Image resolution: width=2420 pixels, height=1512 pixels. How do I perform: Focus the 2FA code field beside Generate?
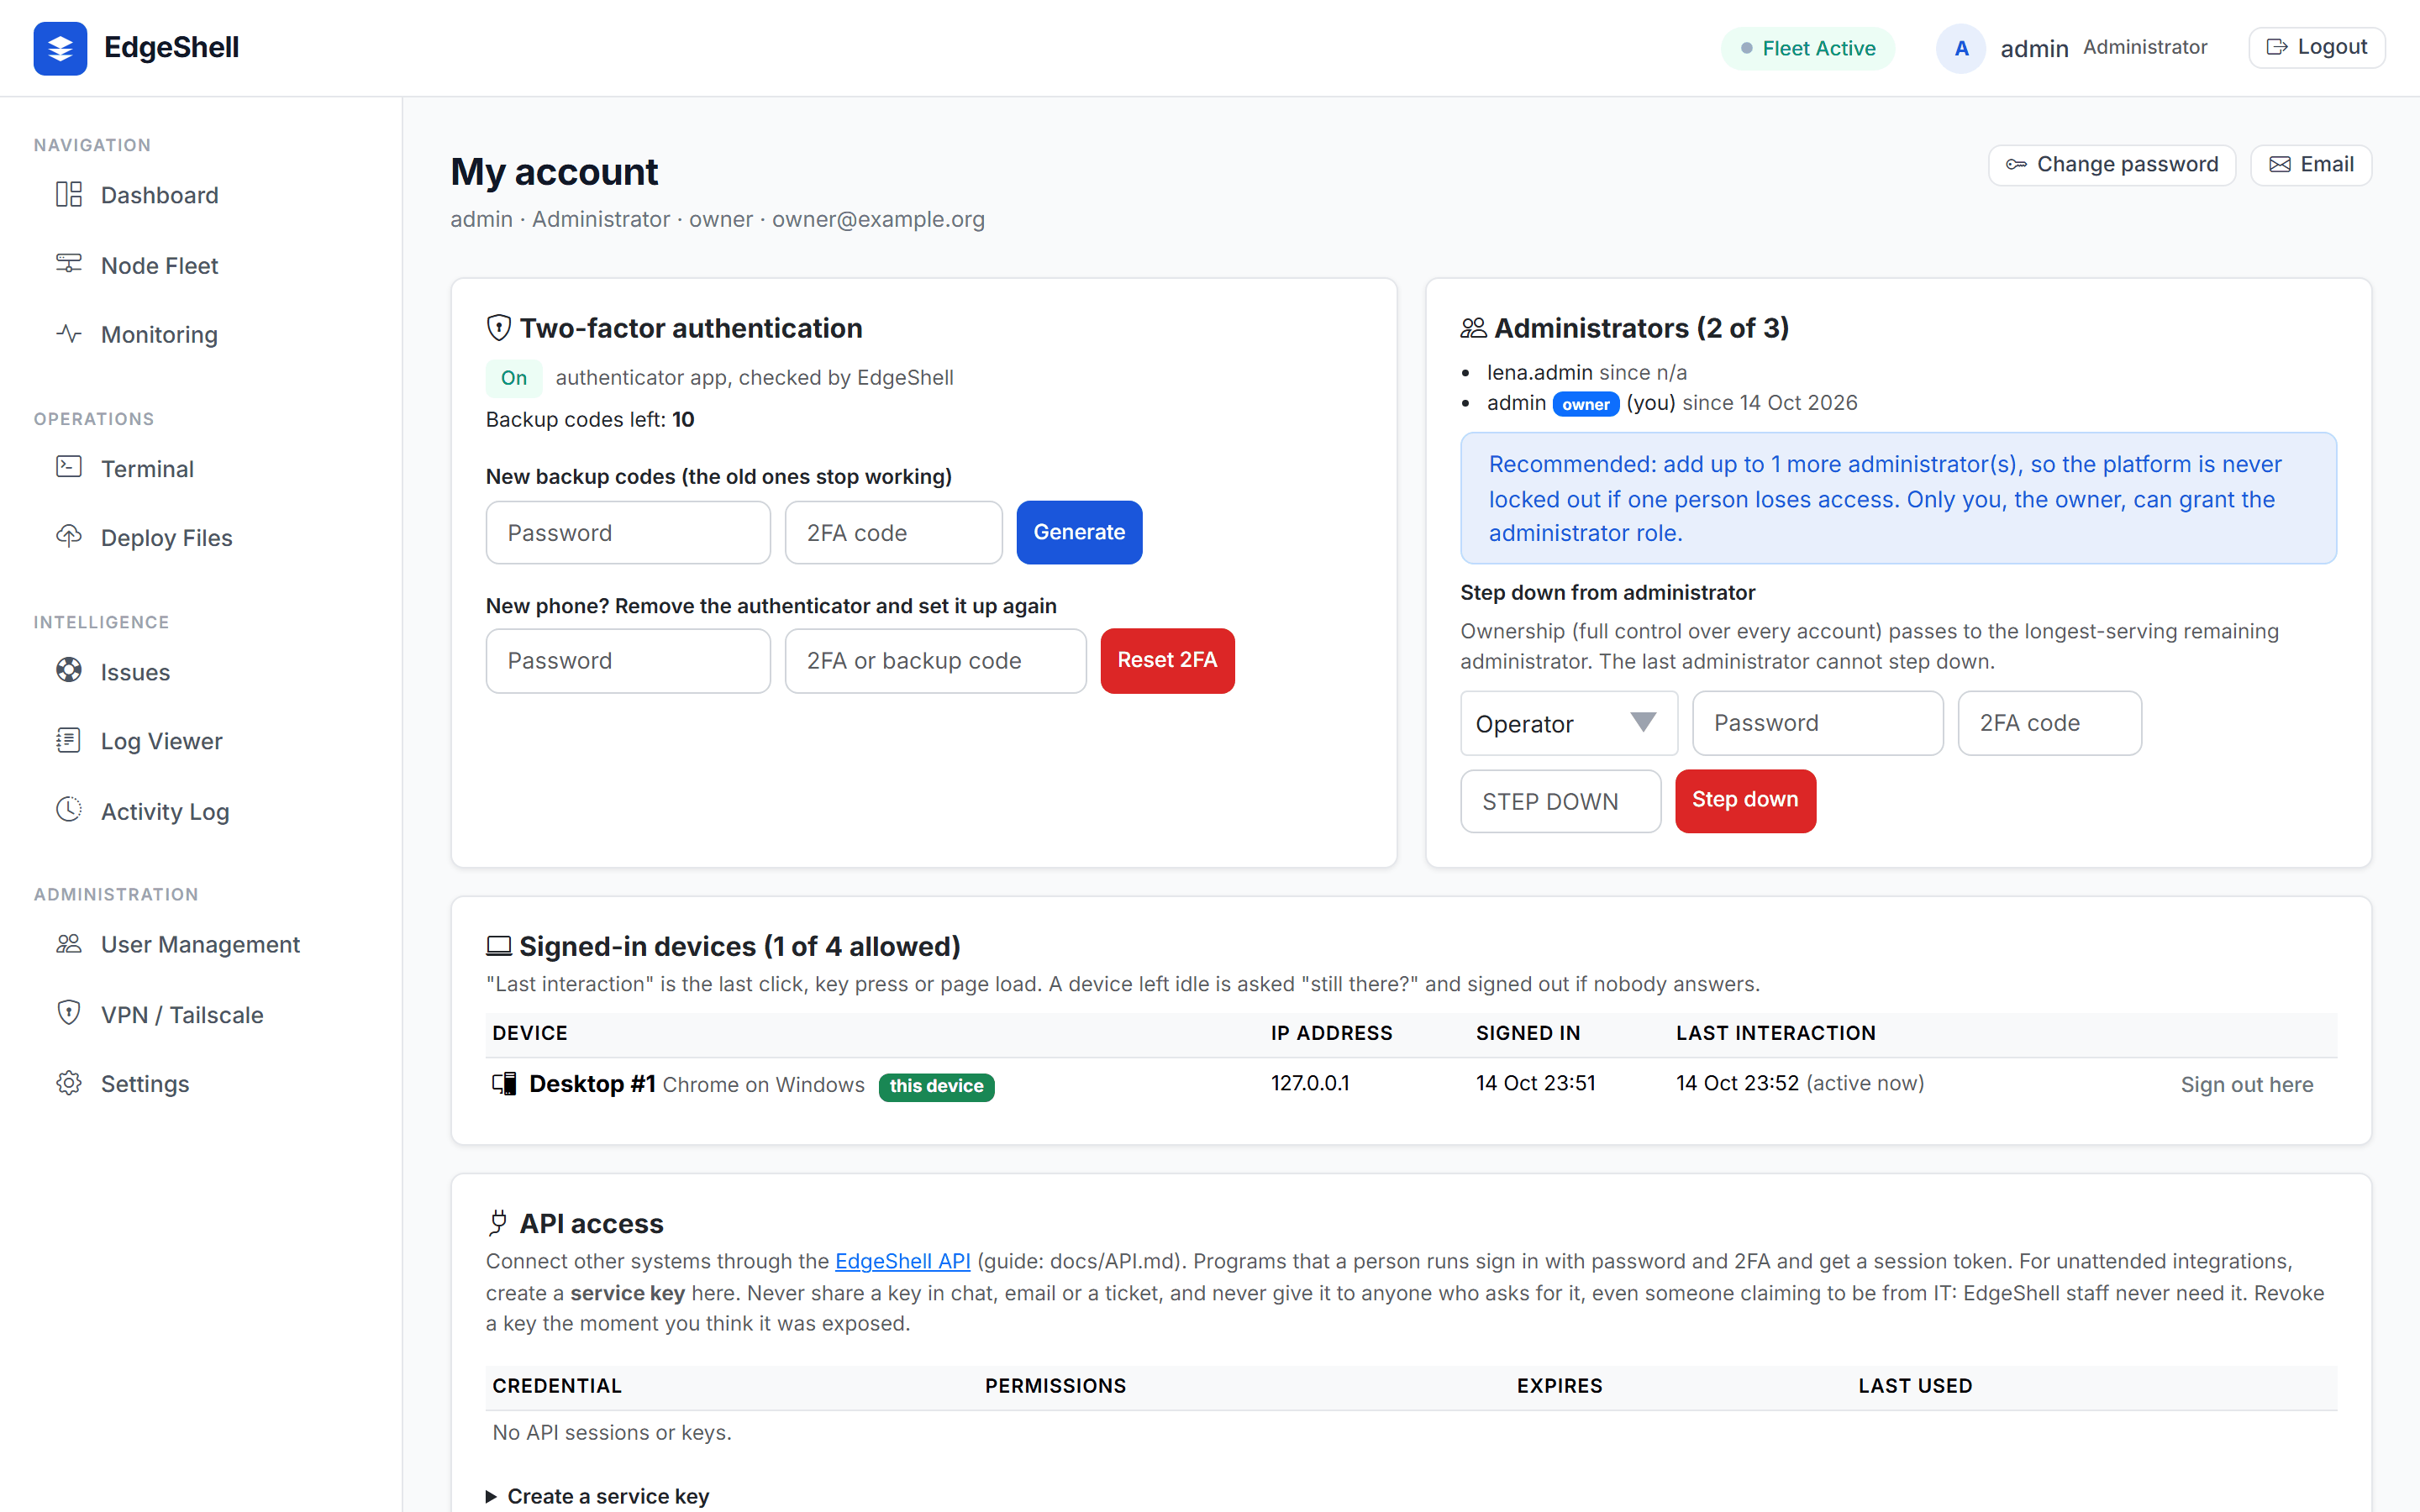[894, 533]
